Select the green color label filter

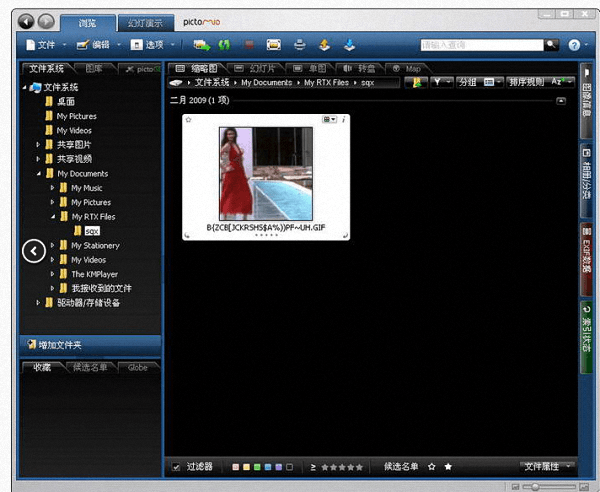tap(257, 467)
